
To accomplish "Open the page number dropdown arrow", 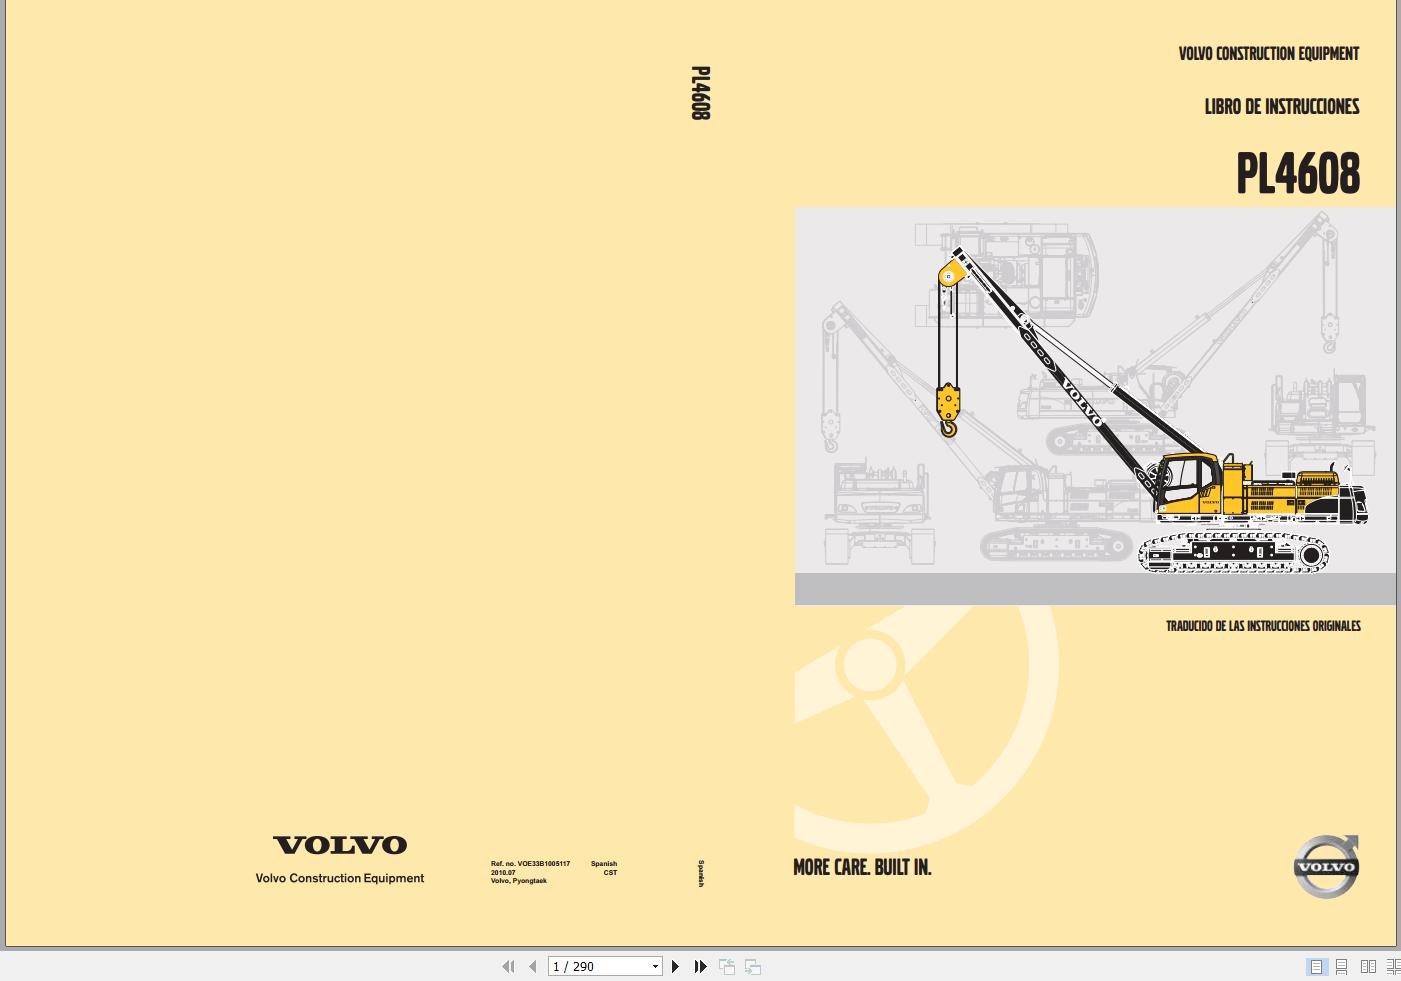I will tap(655, 966).
